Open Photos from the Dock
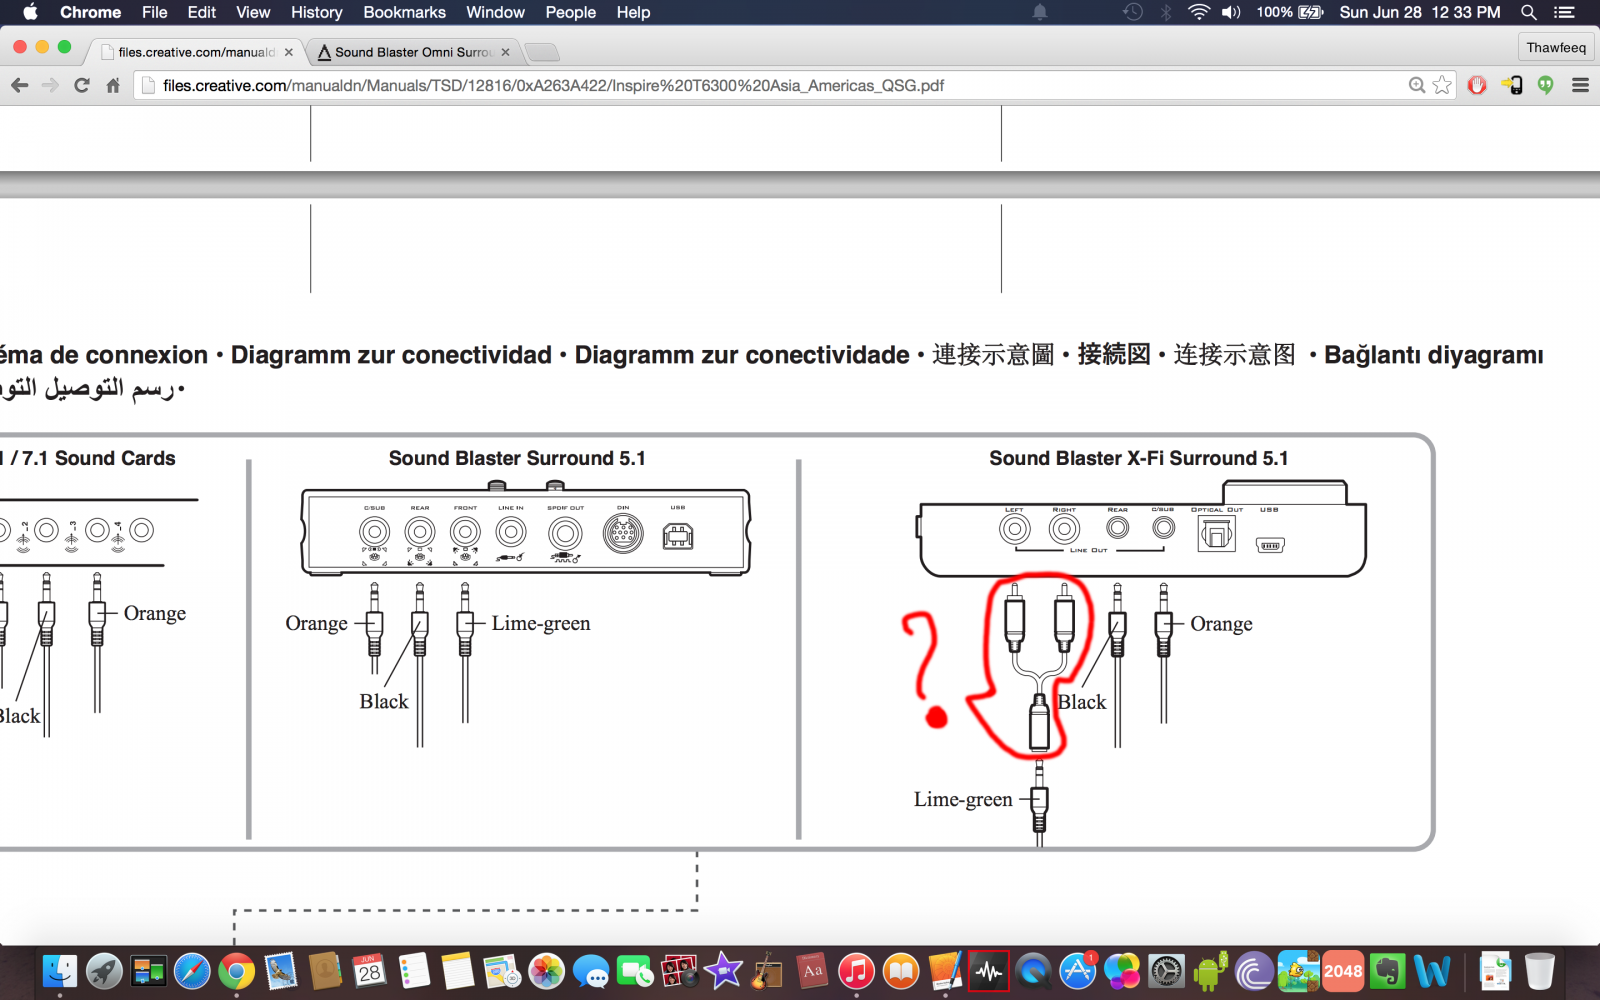Screen dimensions: 1600x1000 [x=547, y=971]
